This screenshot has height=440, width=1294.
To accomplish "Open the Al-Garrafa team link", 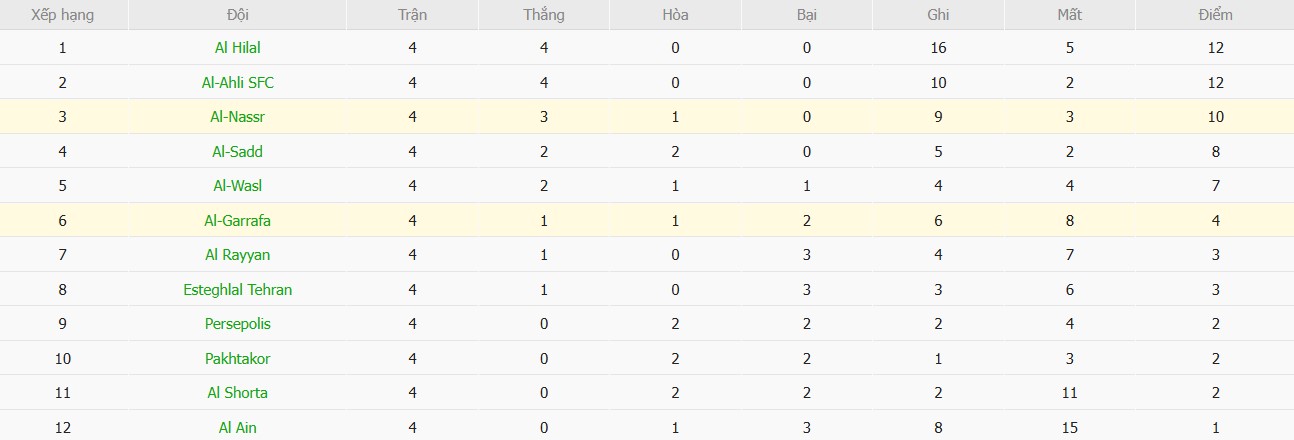I will pos(238,220).
